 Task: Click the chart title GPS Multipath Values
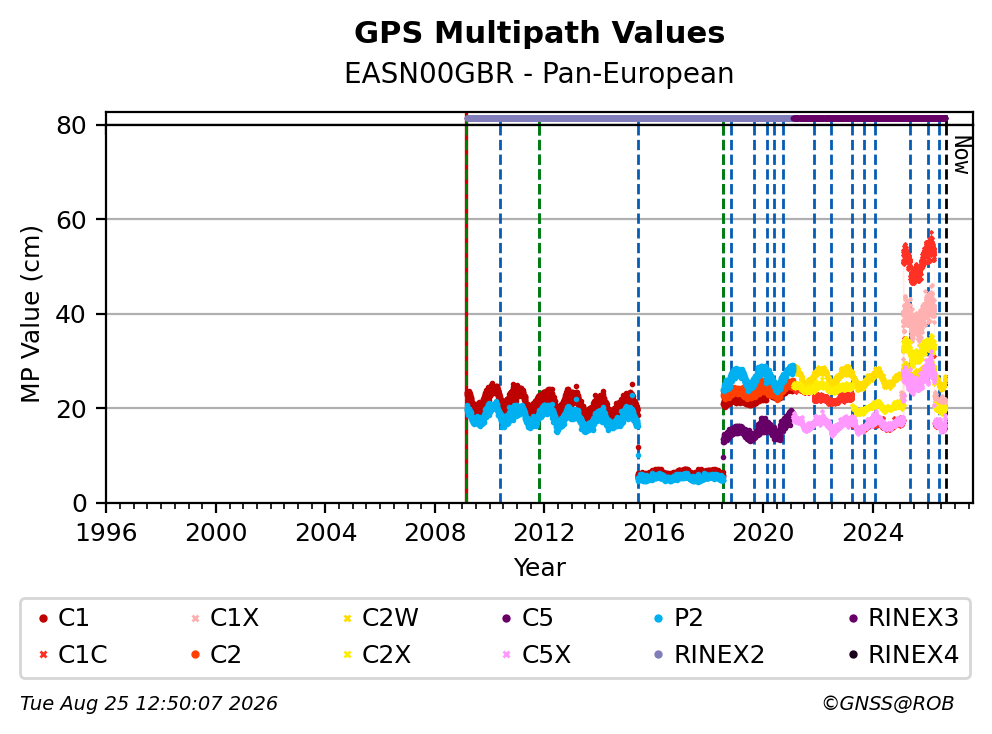(539, 32)
